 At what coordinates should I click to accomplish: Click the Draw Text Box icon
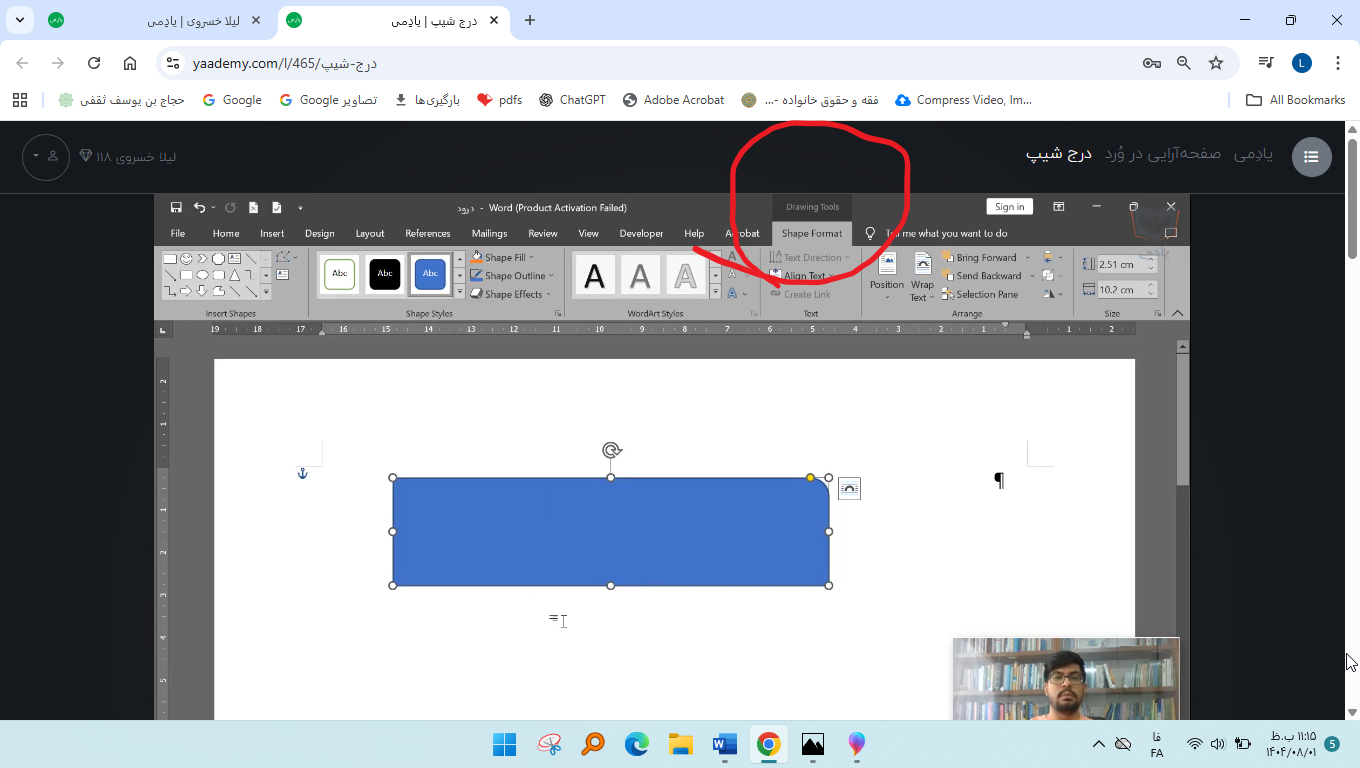point(283,275)
